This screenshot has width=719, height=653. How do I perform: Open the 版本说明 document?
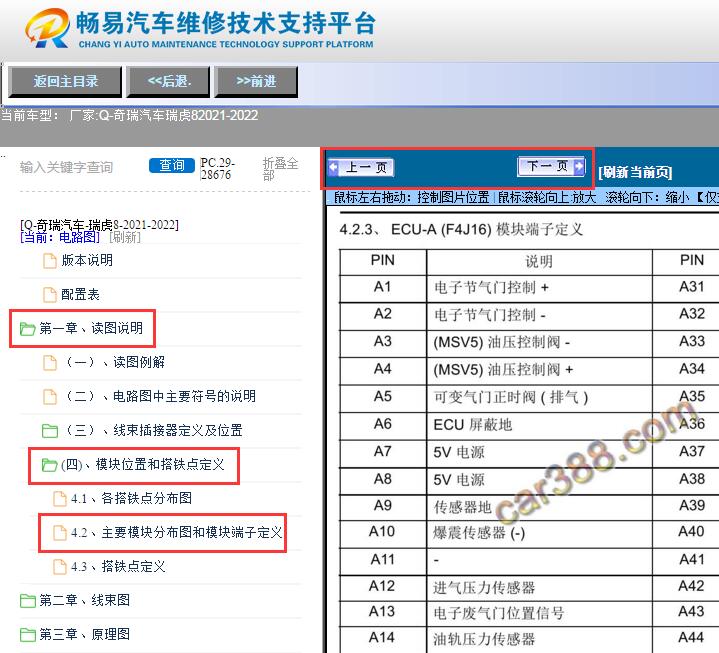tap(87, 260)
